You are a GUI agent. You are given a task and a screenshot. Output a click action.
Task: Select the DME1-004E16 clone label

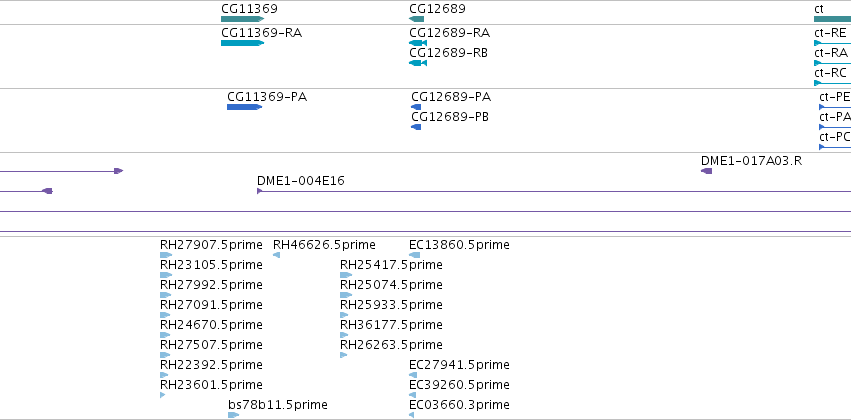click(x=301, y=181)
